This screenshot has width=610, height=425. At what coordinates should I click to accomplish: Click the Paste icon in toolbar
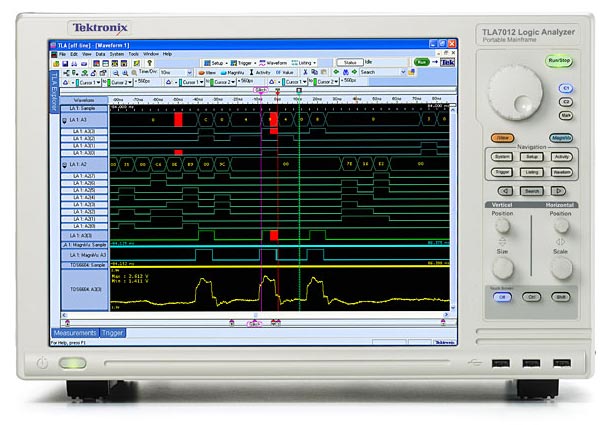click(x=323, y=72)
